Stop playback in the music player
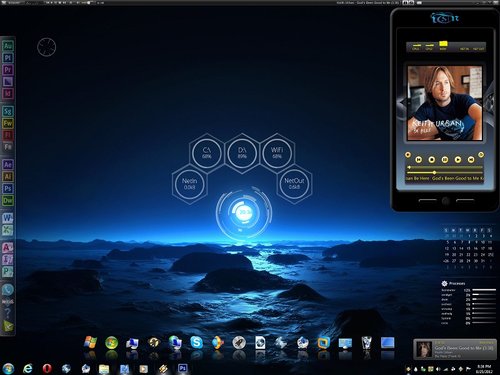Image resolution: width=500 pixels, height=375 pixels. [431, 160]
